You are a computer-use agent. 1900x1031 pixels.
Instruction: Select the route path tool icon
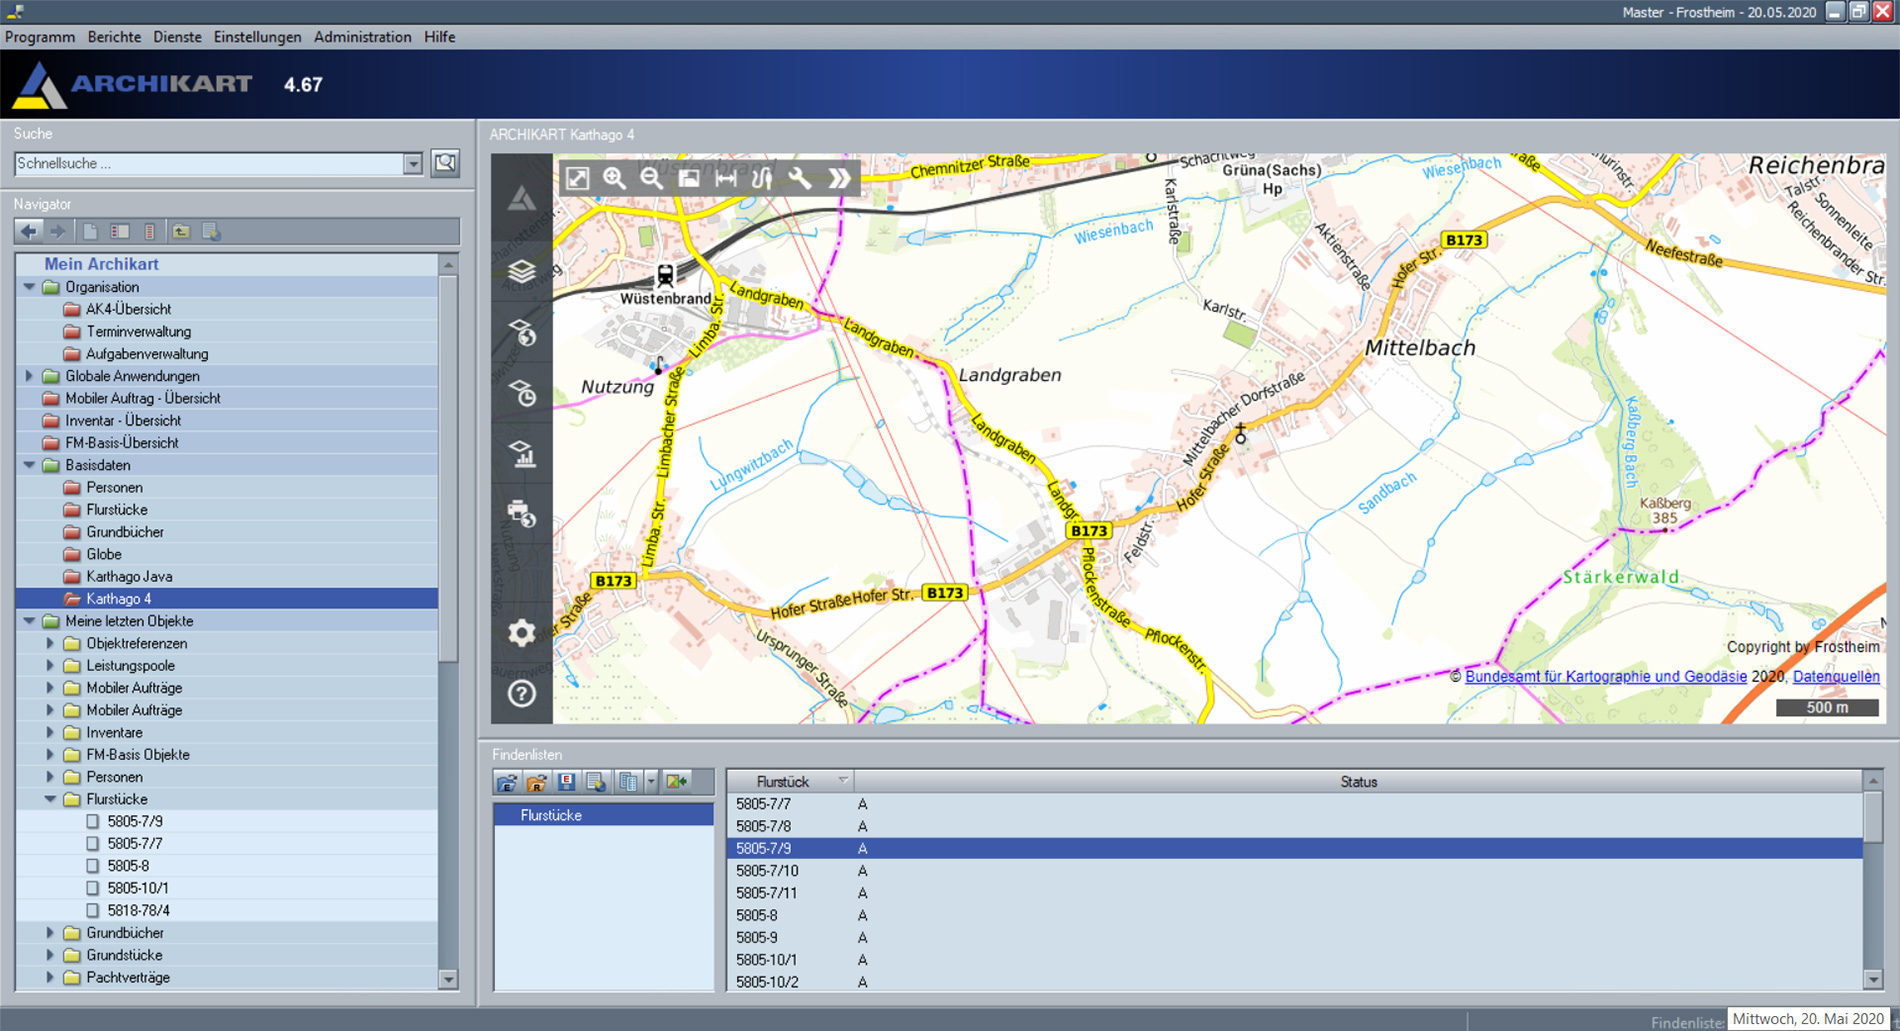pos(762,179)
